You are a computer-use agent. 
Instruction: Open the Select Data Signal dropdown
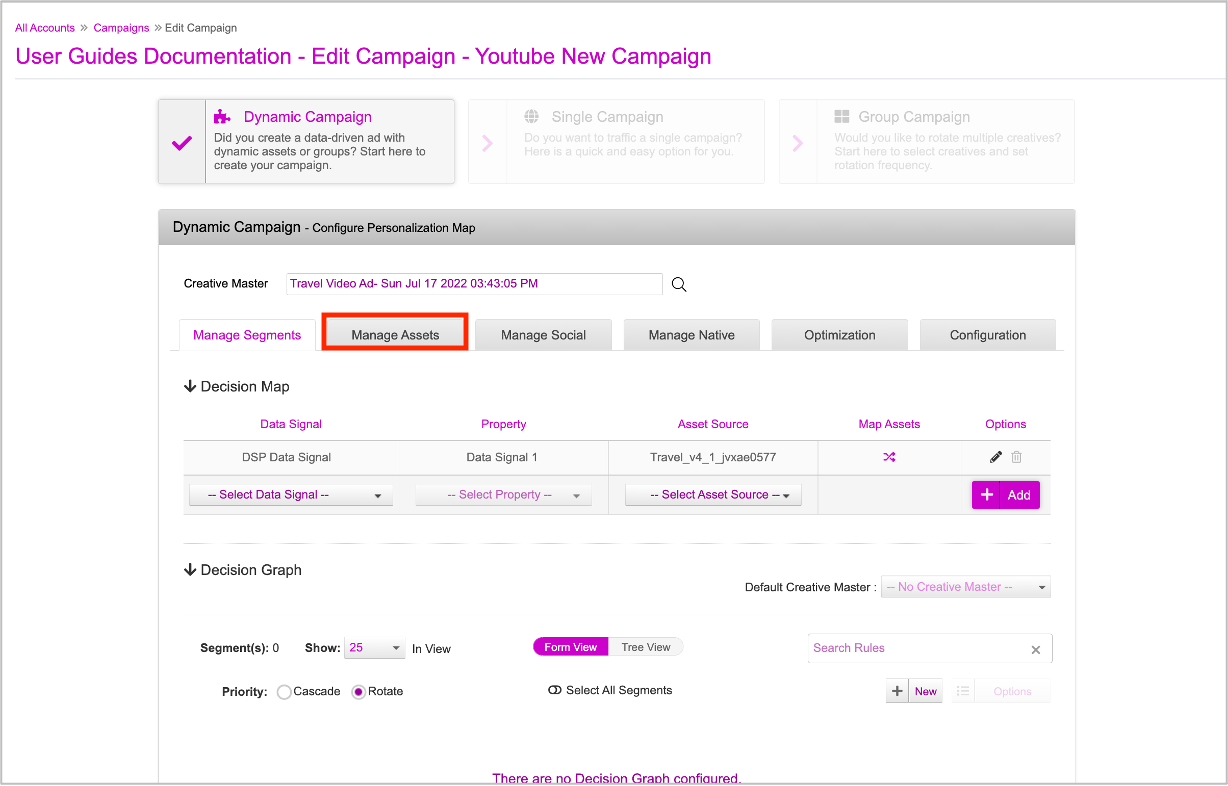291,495
